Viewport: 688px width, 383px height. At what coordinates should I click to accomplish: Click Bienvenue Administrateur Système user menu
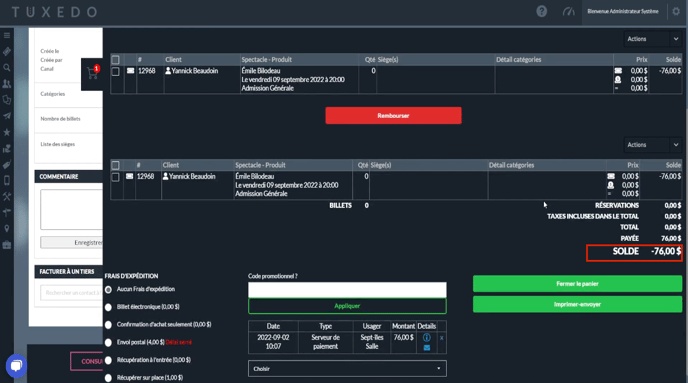pyautogui.click(x=623, y=11)
